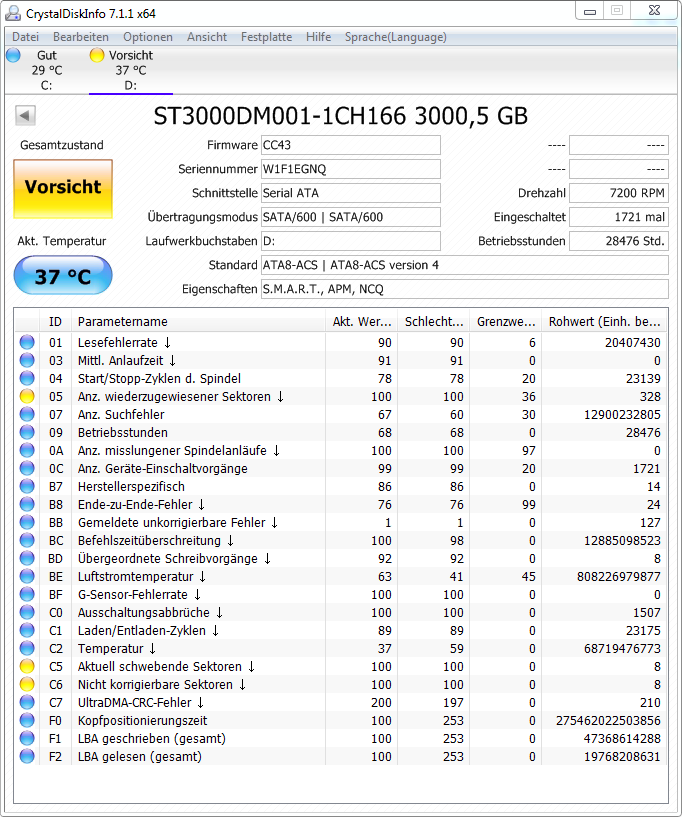Click the Parametername column header
This screenshot has width=682, height=817.
click(199, 321)
